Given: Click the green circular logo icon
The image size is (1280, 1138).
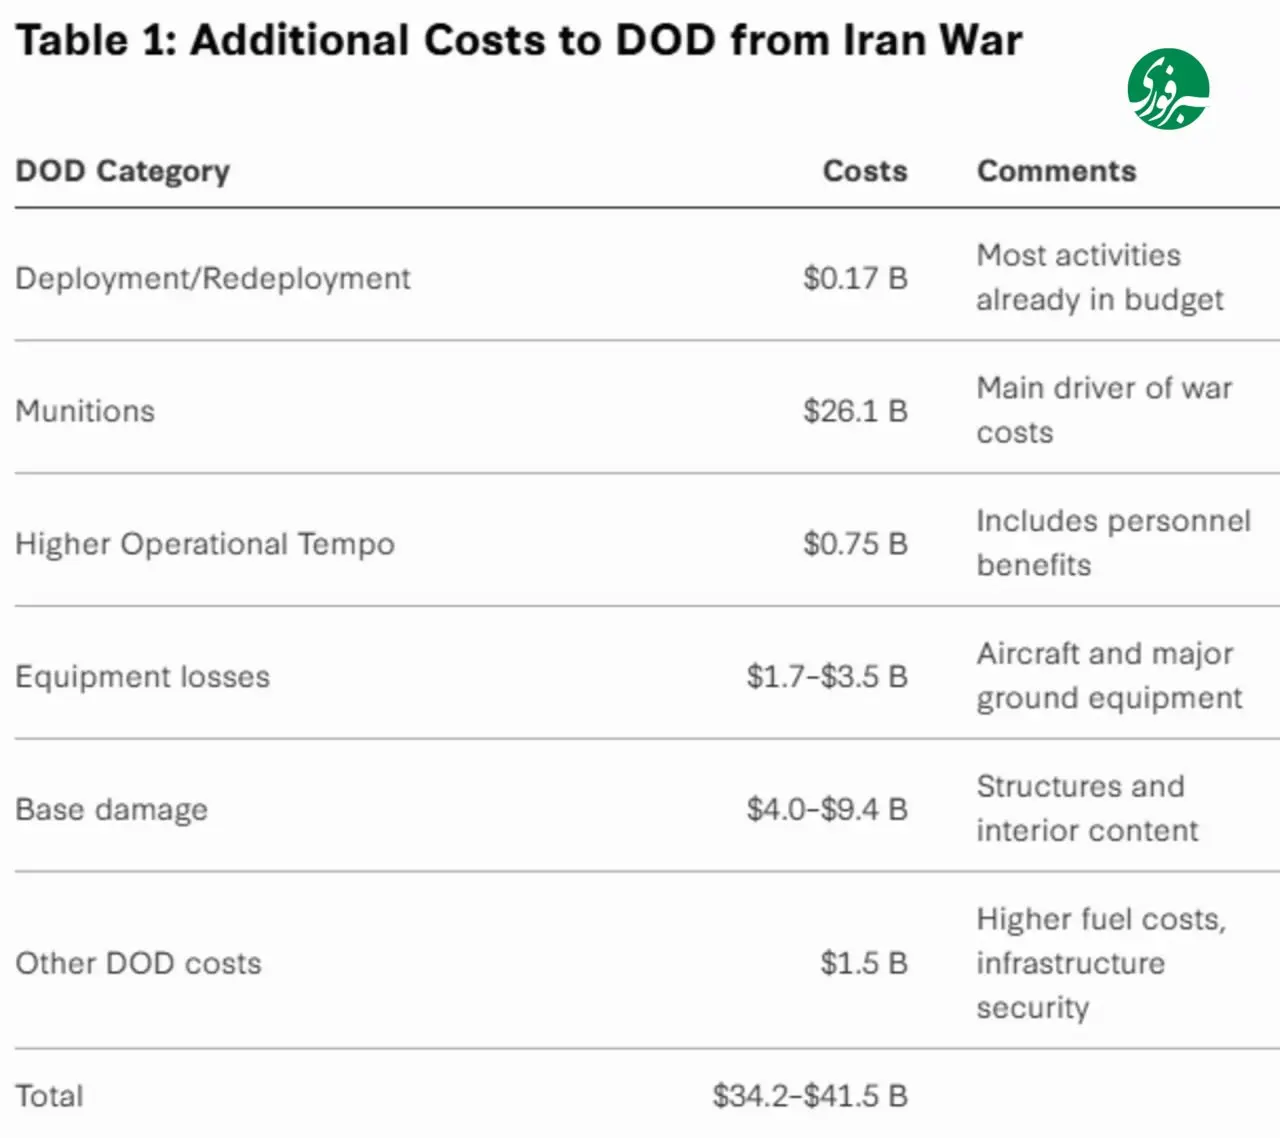Looking at the screenshot, I should [x=1168, y=90].
